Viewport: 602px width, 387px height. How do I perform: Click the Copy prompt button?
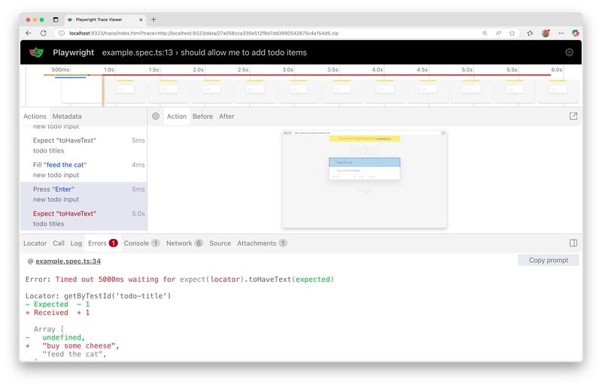tap(548, 260)
